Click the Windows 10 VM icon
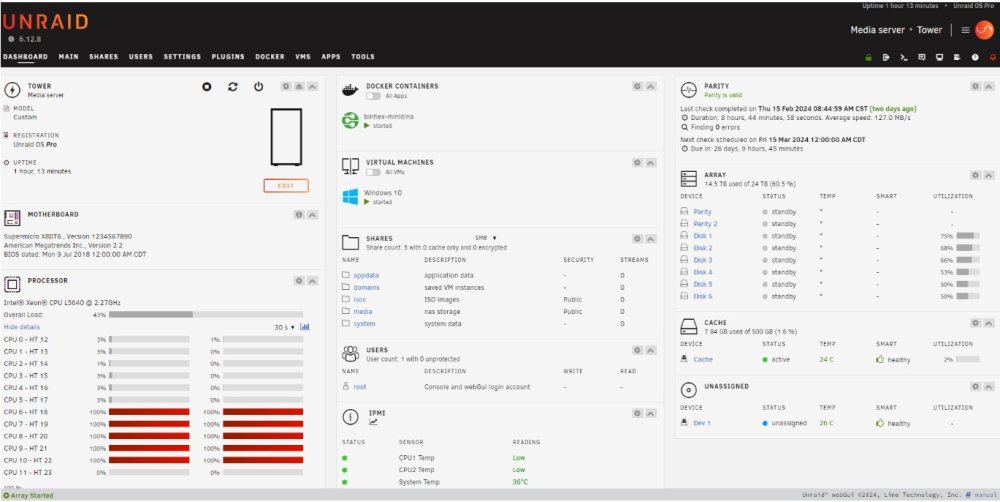Viewport: 1000px width, 502px height. (350, 196)
